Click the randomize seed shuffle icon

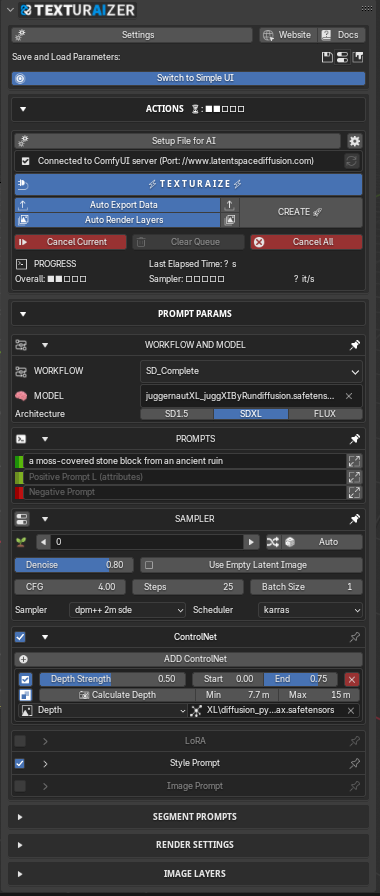pos(274,542)
